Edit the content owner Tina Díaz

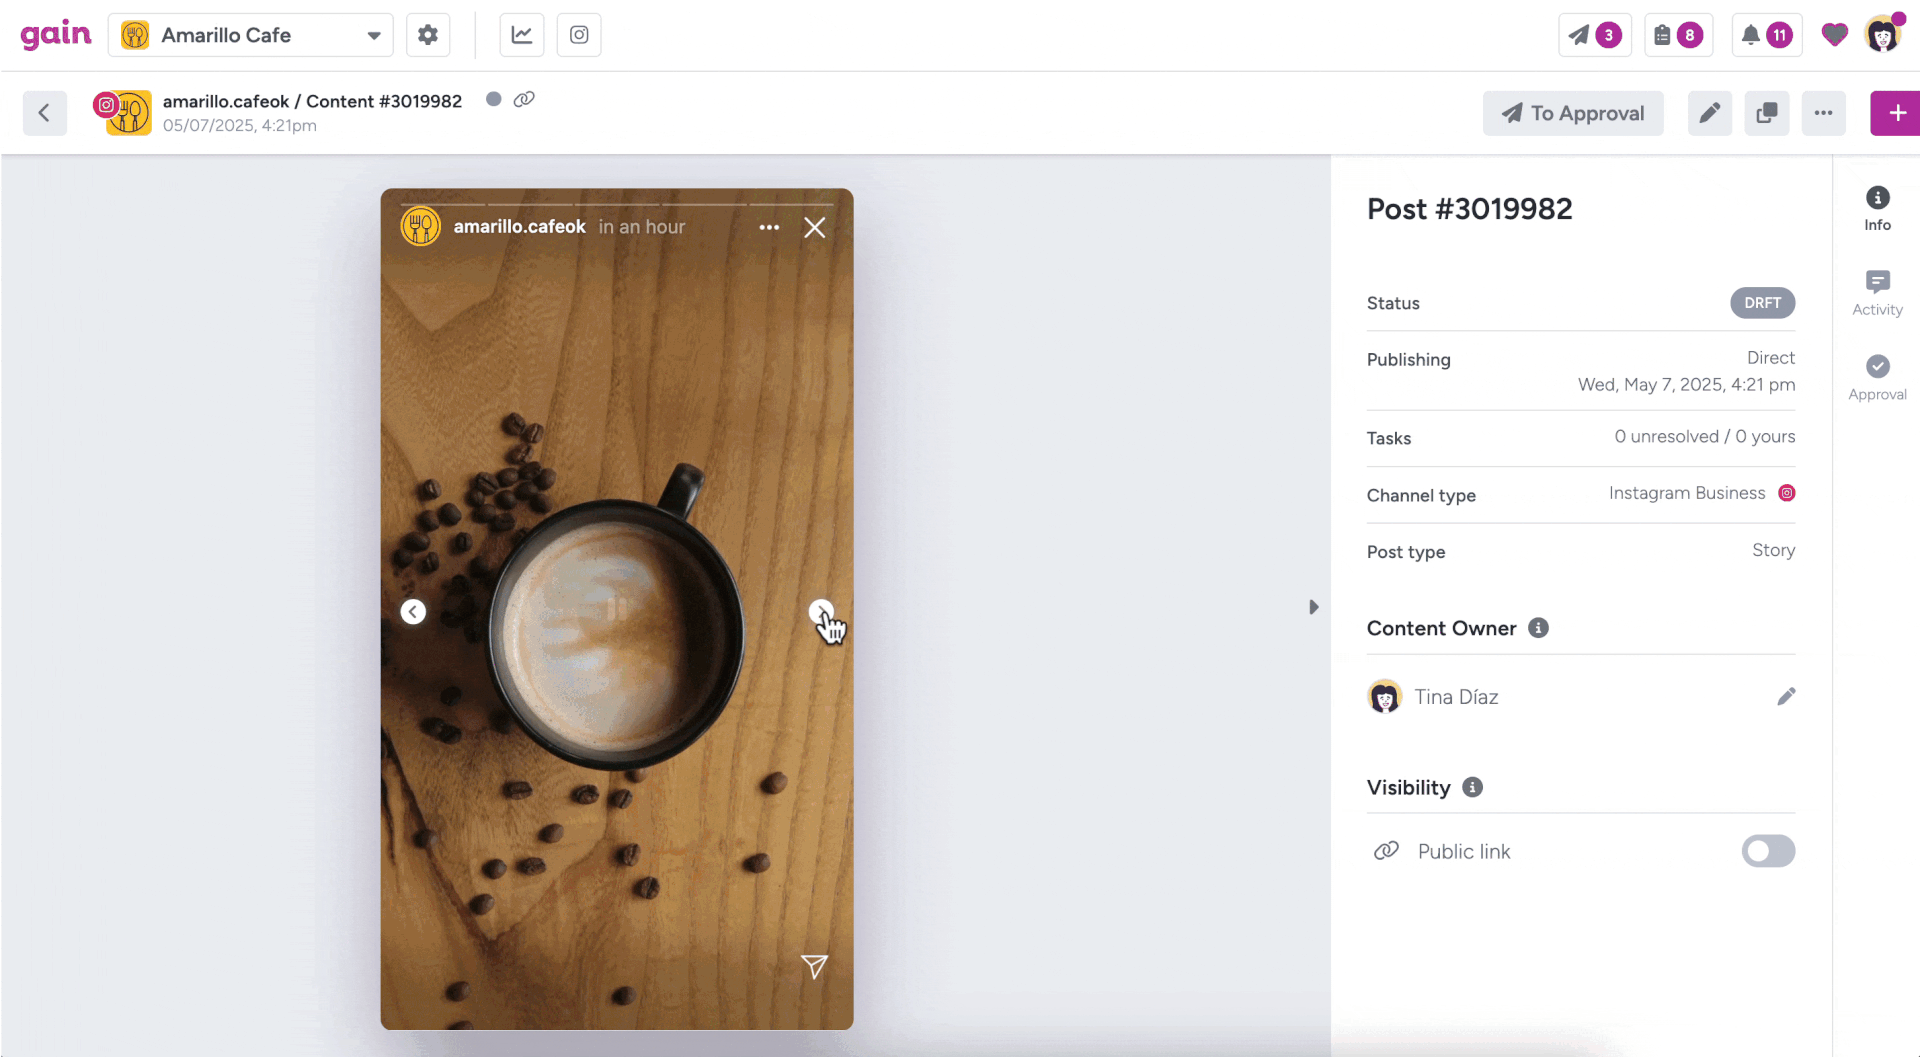coord(1786,696)
